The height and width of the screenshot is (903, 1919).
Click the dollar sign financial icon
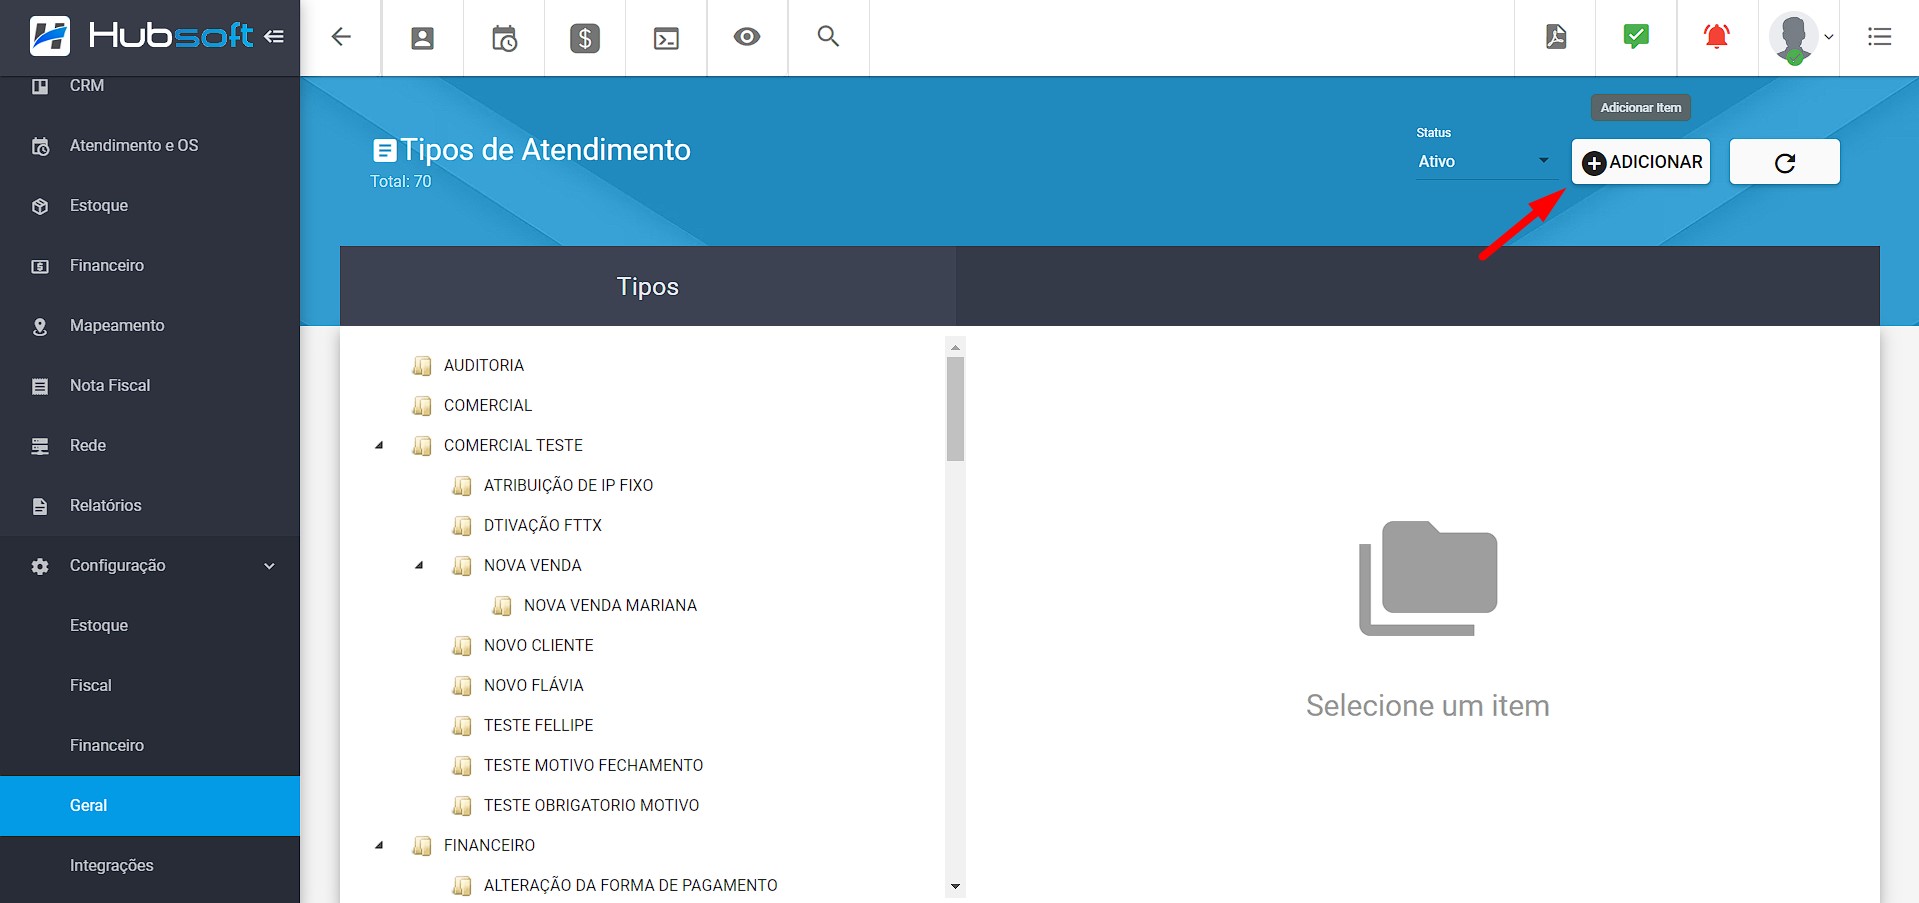(x=585, y=38)
